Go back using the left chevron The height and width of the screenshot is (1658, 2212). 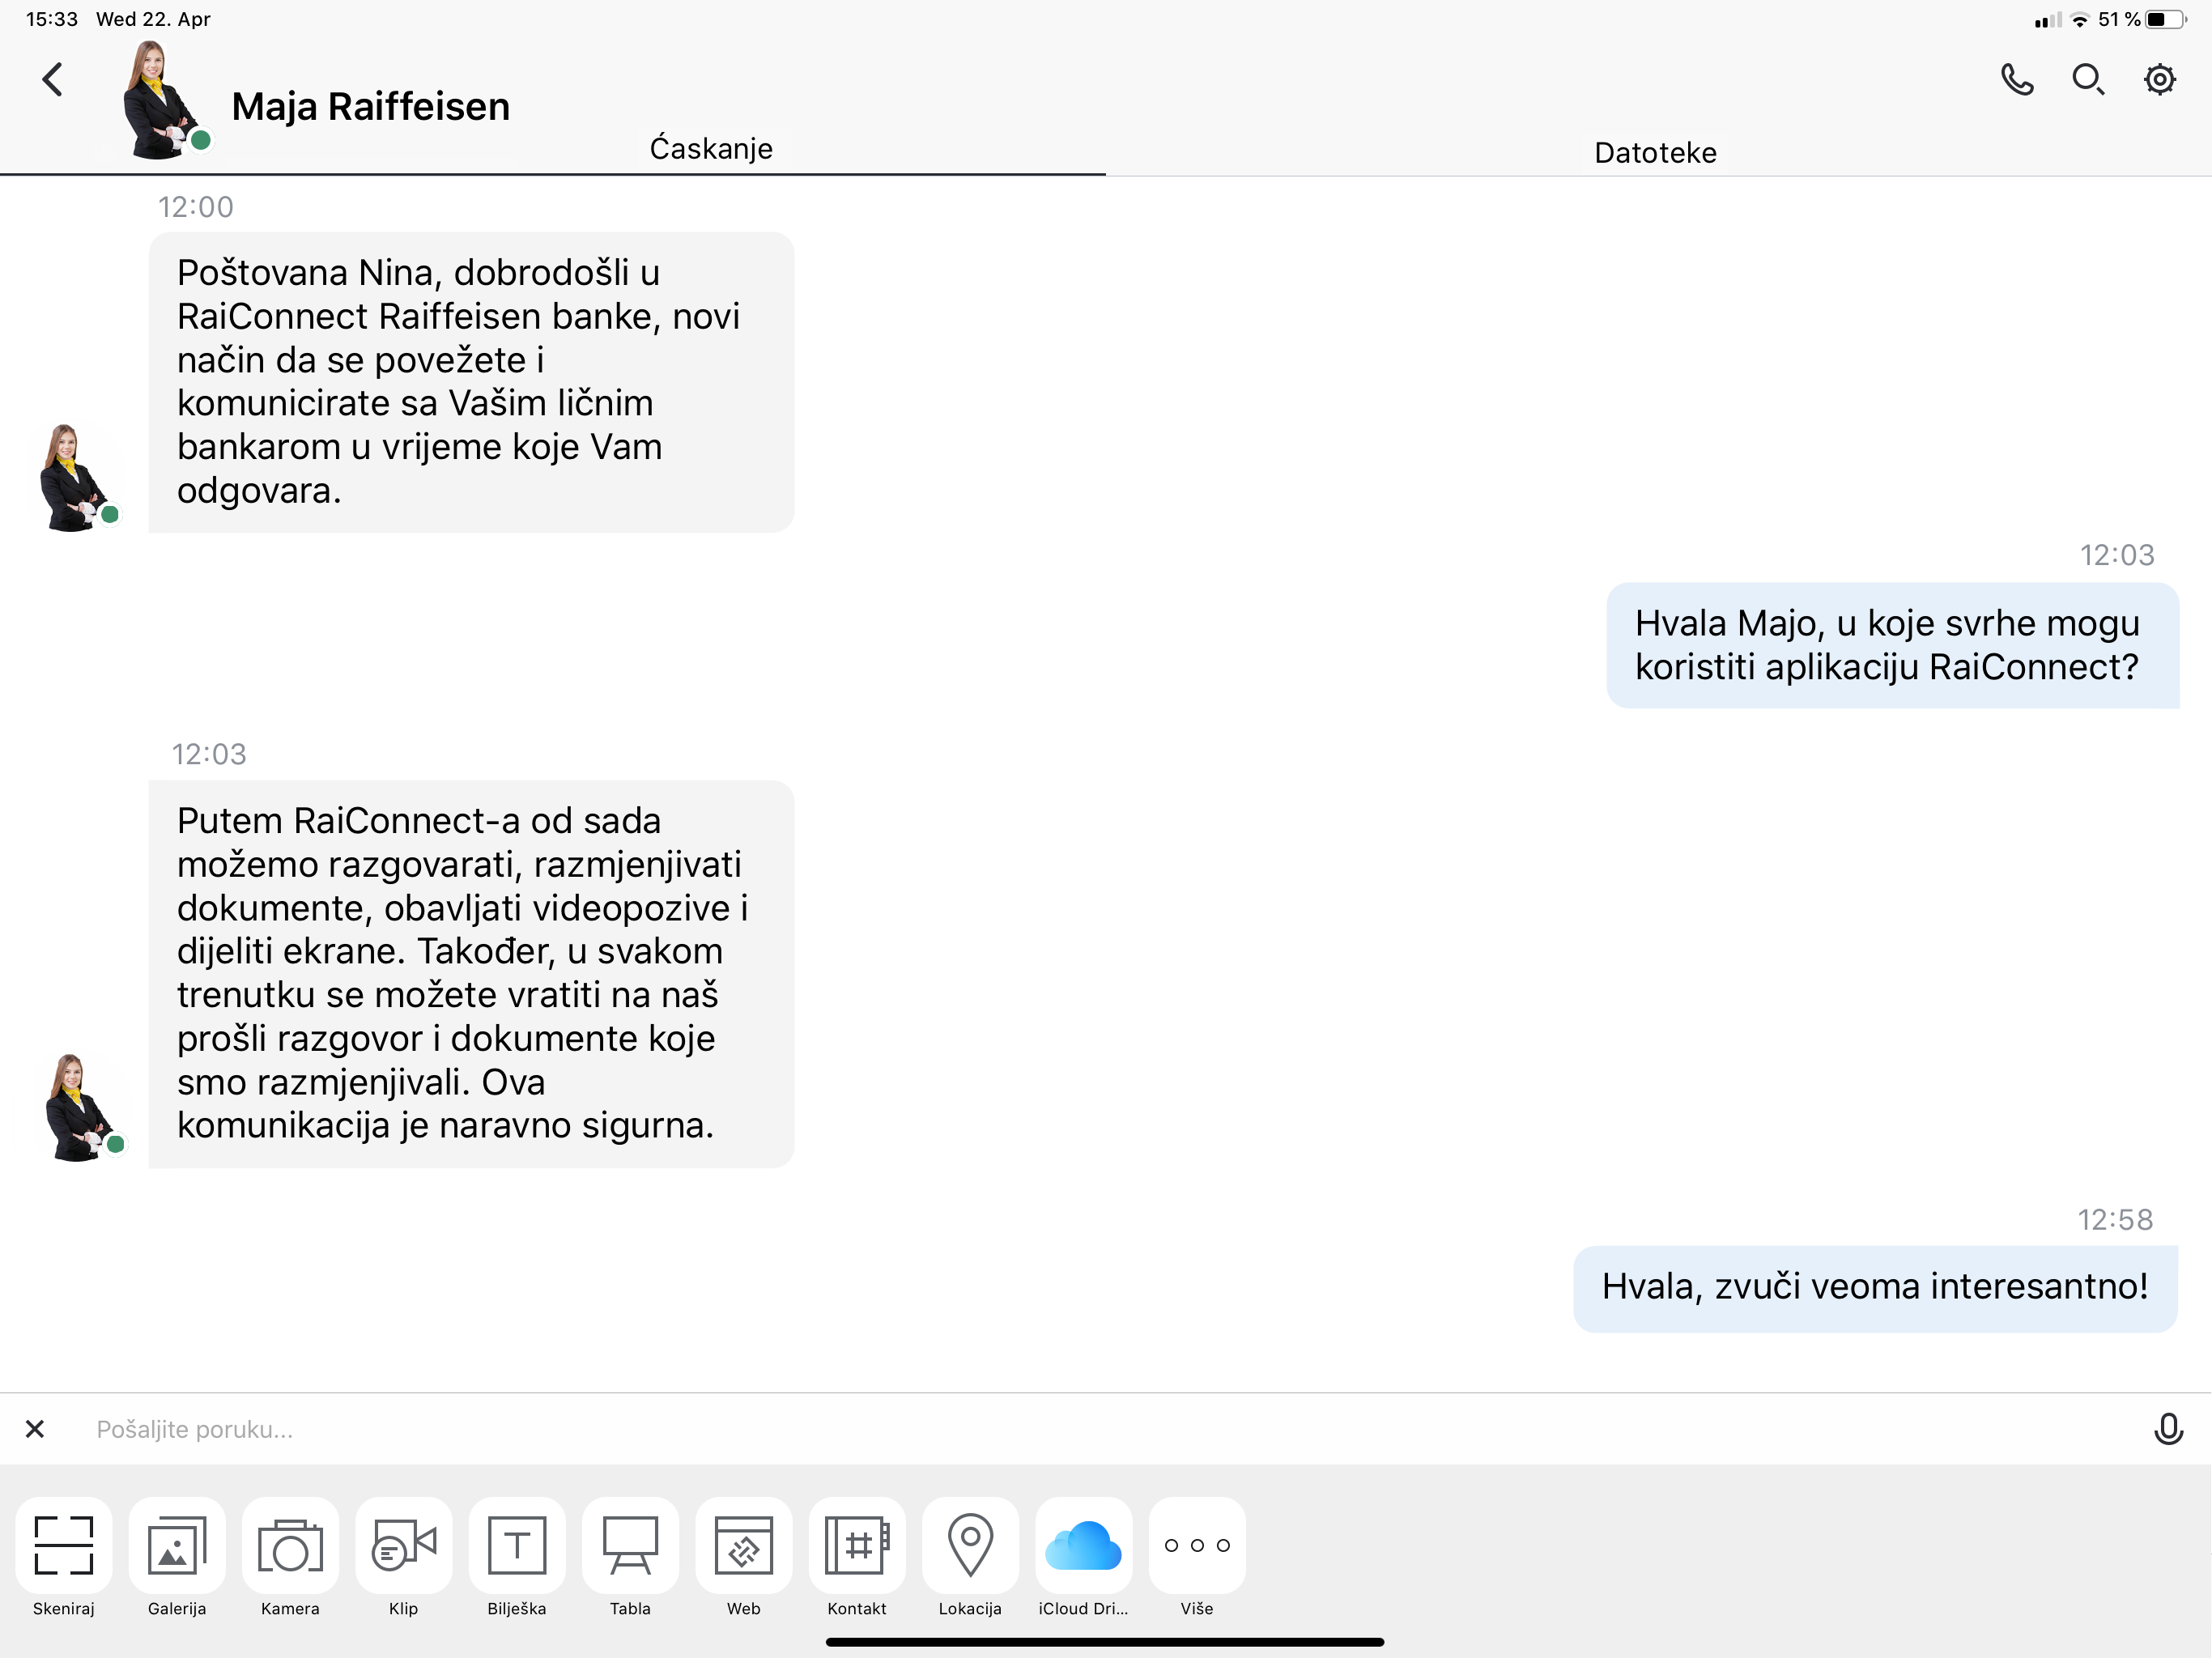tap(53, 79)
